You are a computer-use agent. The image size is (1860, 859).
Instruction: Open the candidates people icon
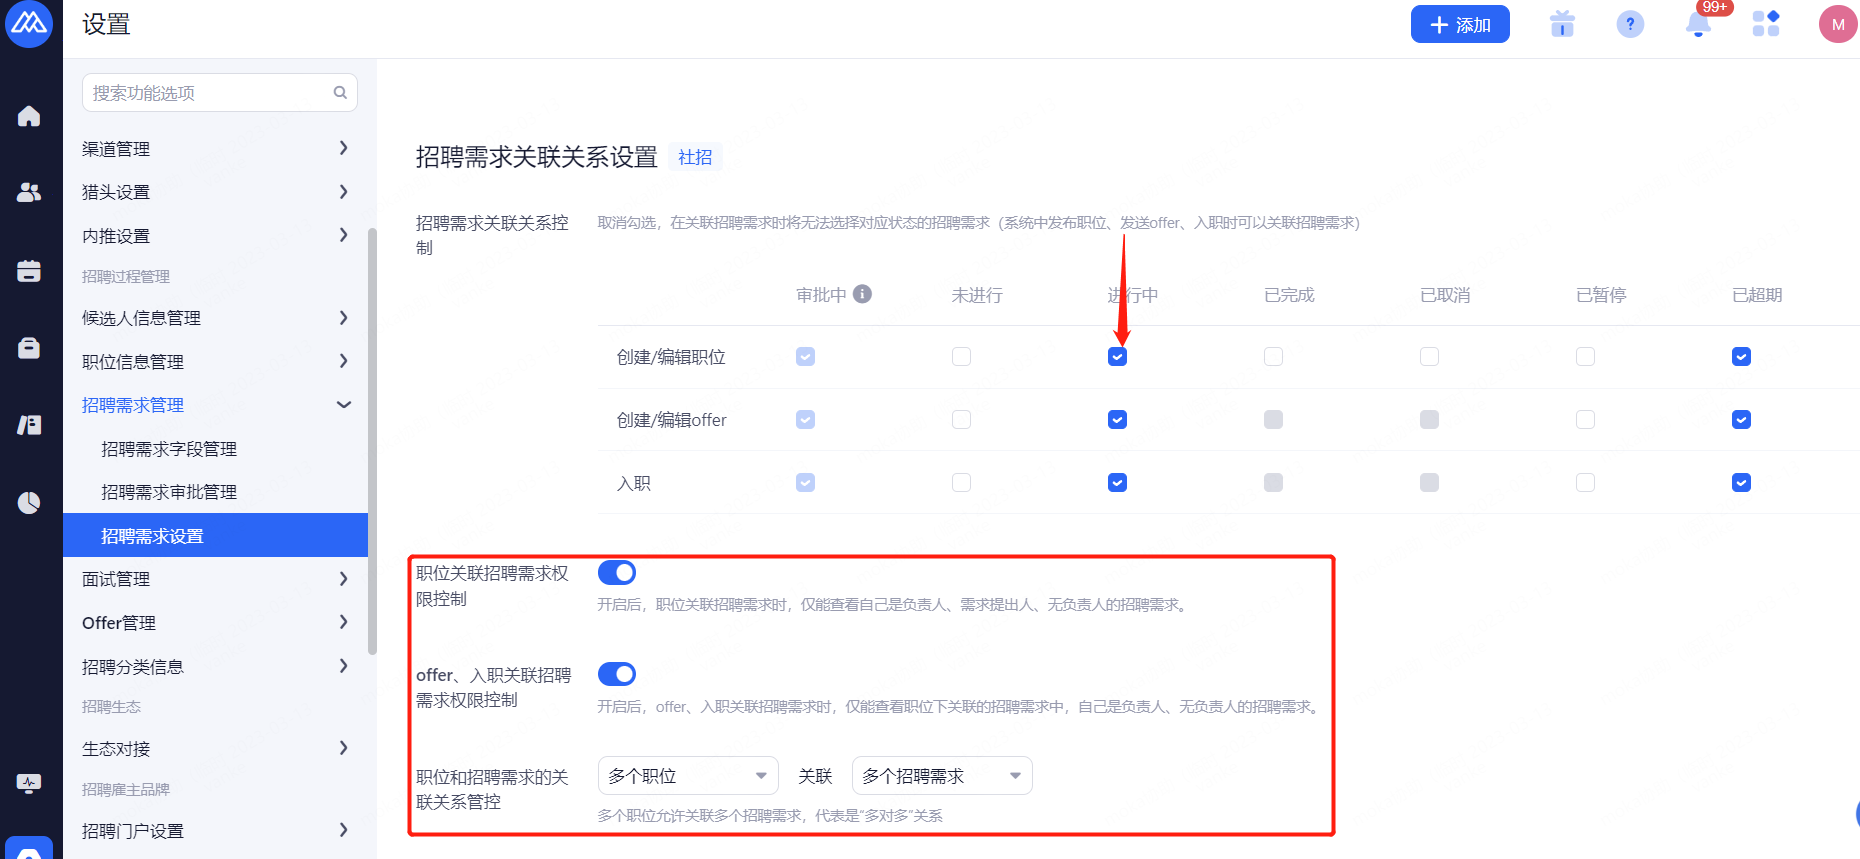point(29,193)
